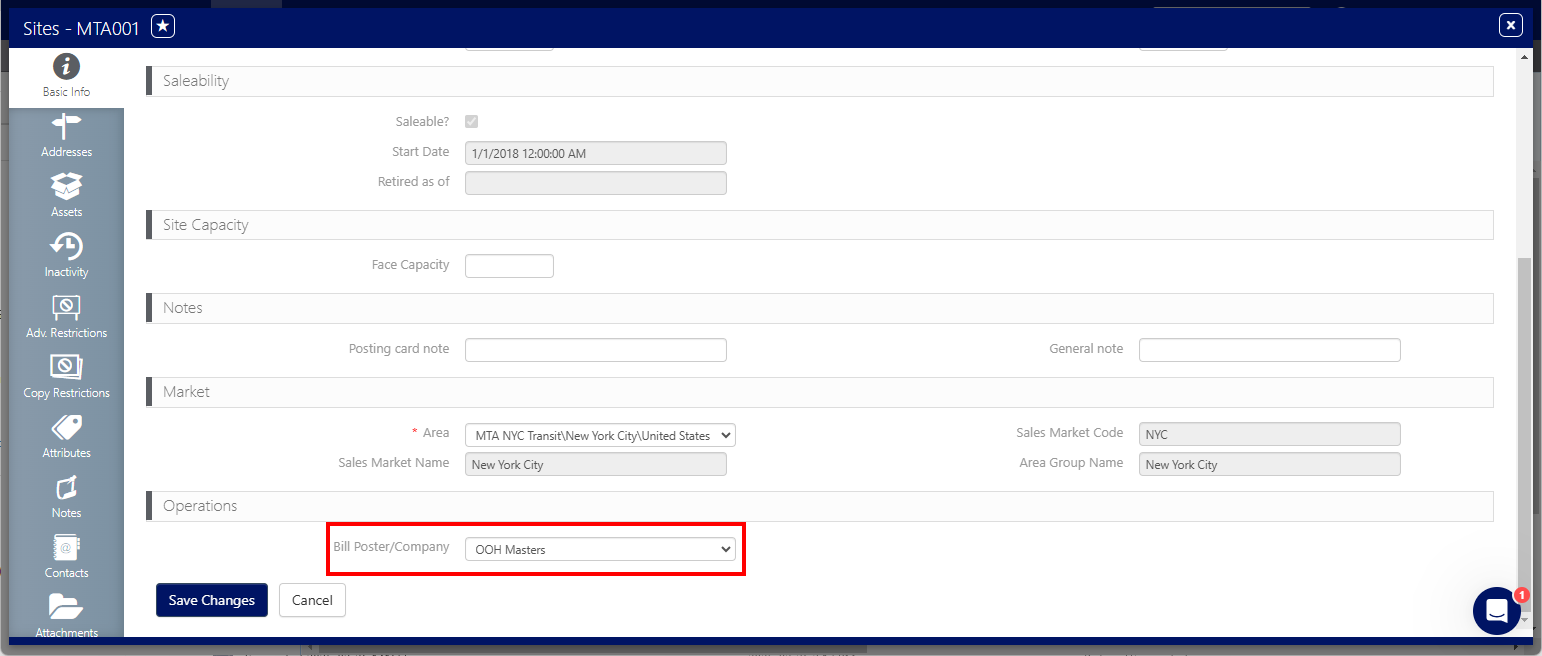Image resolution: width=1542 pixels, height=656 pixels.
Task: Open the Notes sidebar section
Action: pos(66,497)
